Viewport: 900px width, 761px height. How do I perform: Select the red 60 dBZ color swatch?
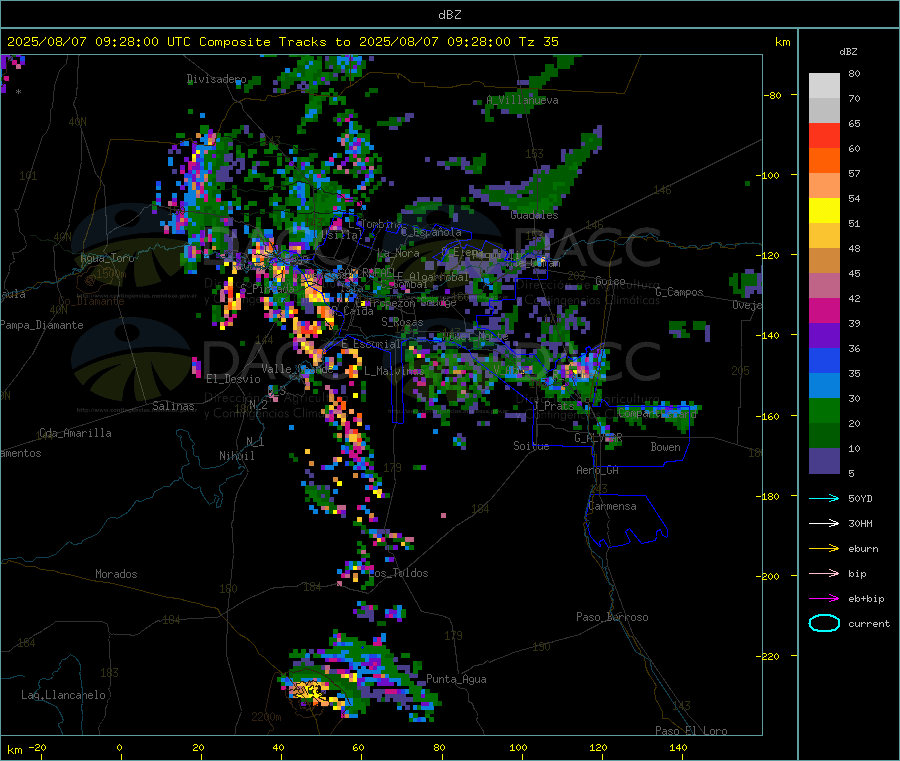point(824,135)
